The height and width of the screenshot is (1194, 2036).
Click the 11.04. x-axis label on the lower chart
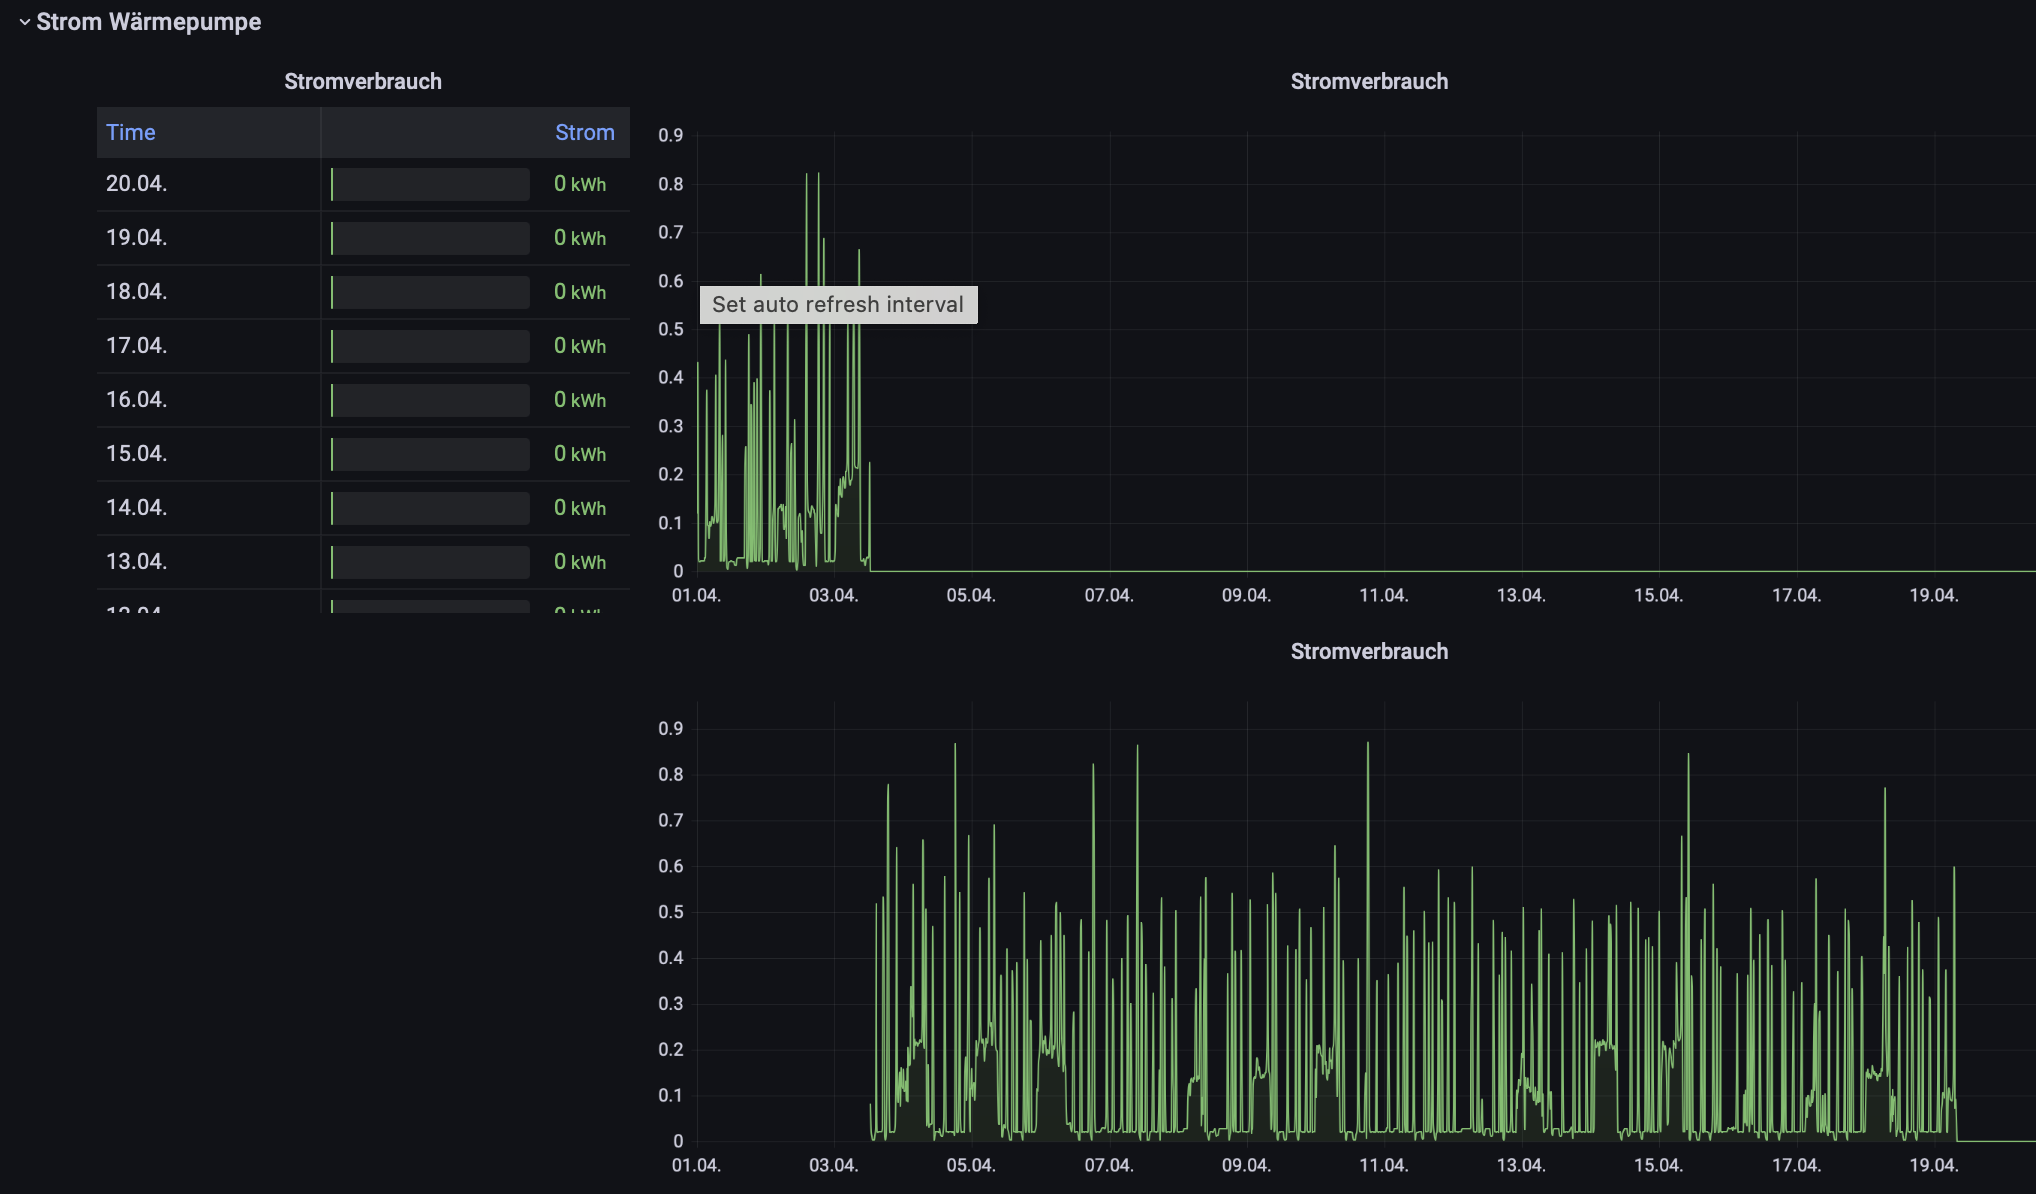click(x=1383, y=1166)
